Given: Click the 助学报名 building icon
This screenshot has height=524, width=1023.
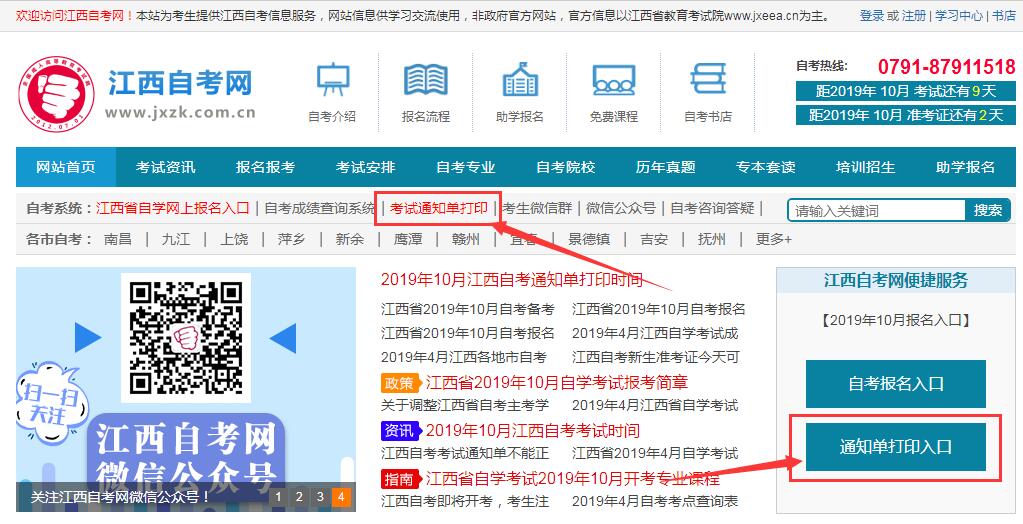Looking at the screenshot, I should (519, 80).
